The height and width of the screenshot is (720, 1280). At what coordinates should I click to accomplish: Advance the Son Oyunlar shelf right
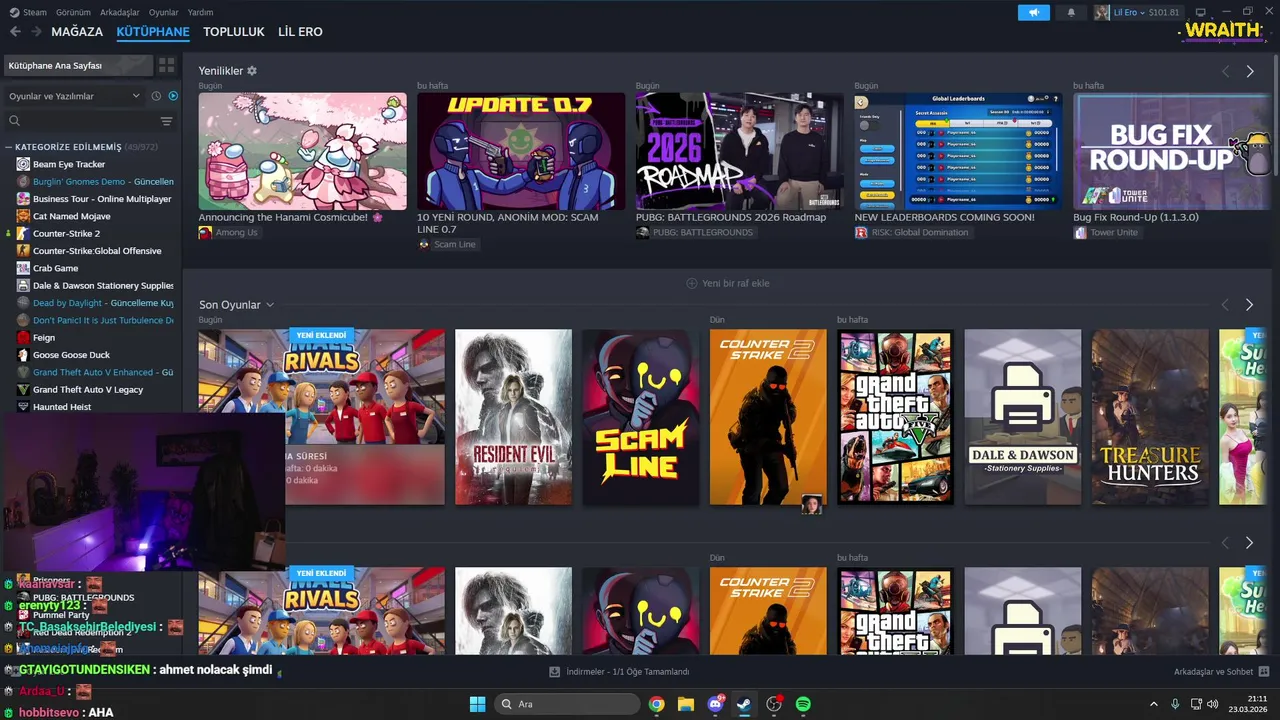1249,305
